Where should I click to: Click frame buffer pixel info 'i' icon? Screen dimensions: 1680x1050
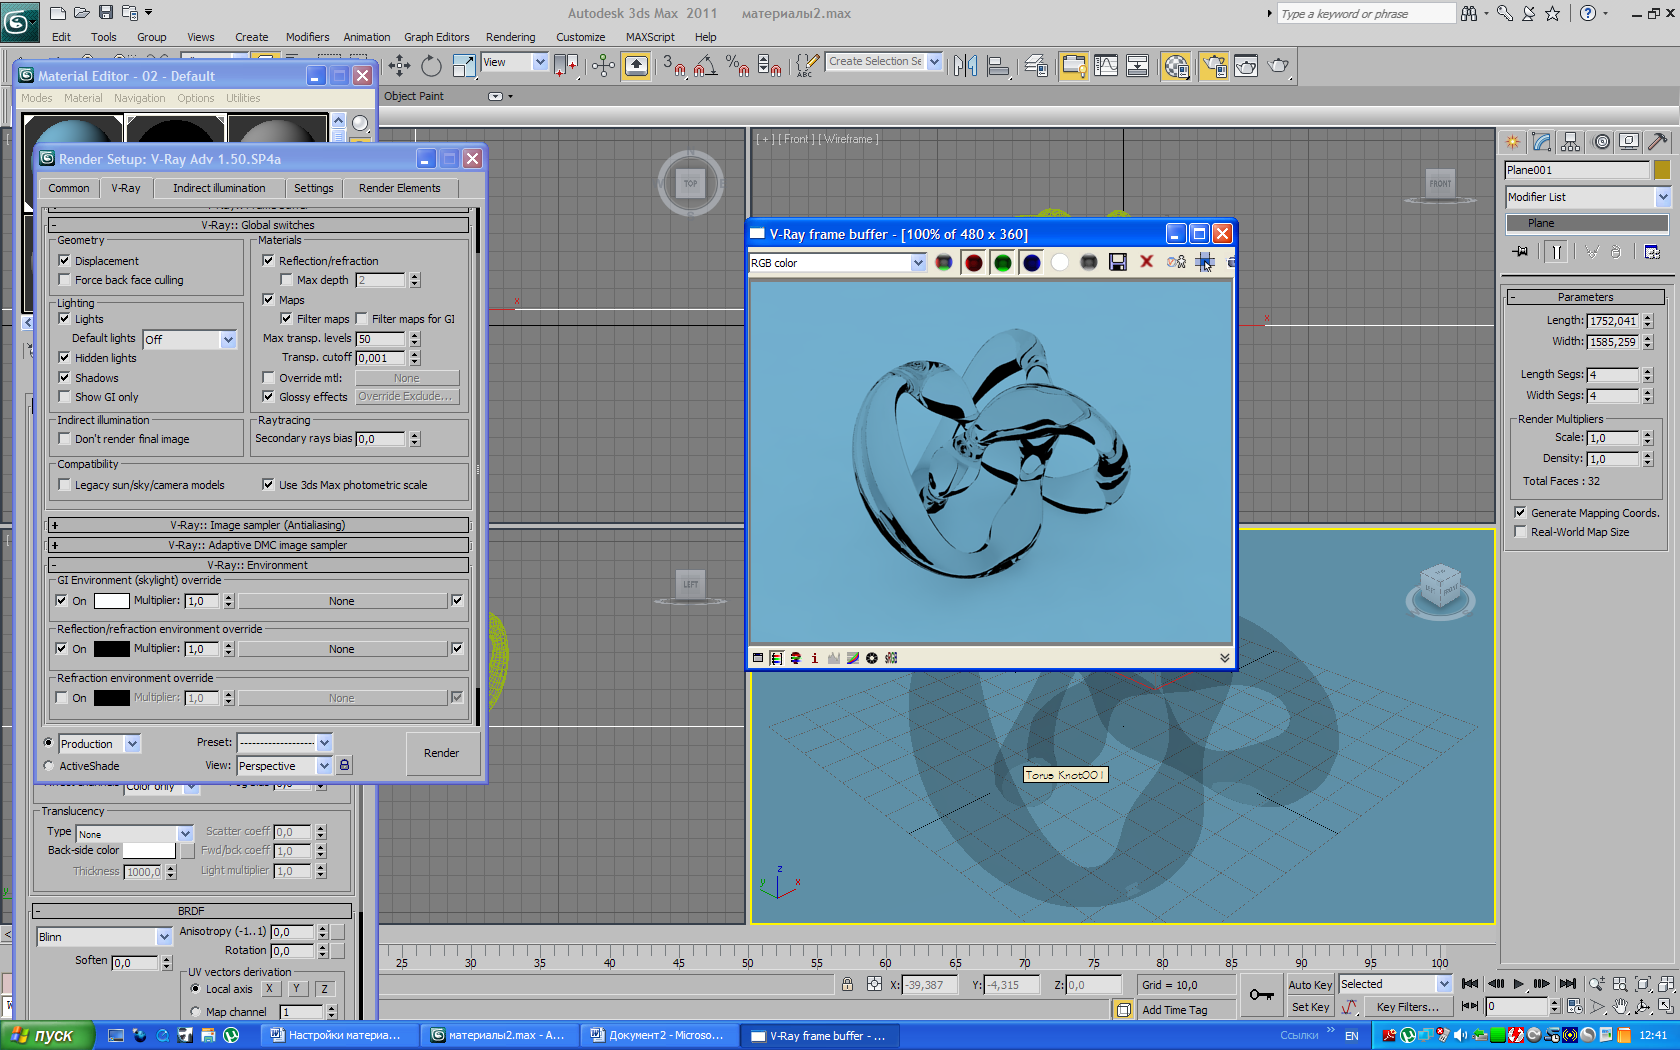[x=814, y=658]
